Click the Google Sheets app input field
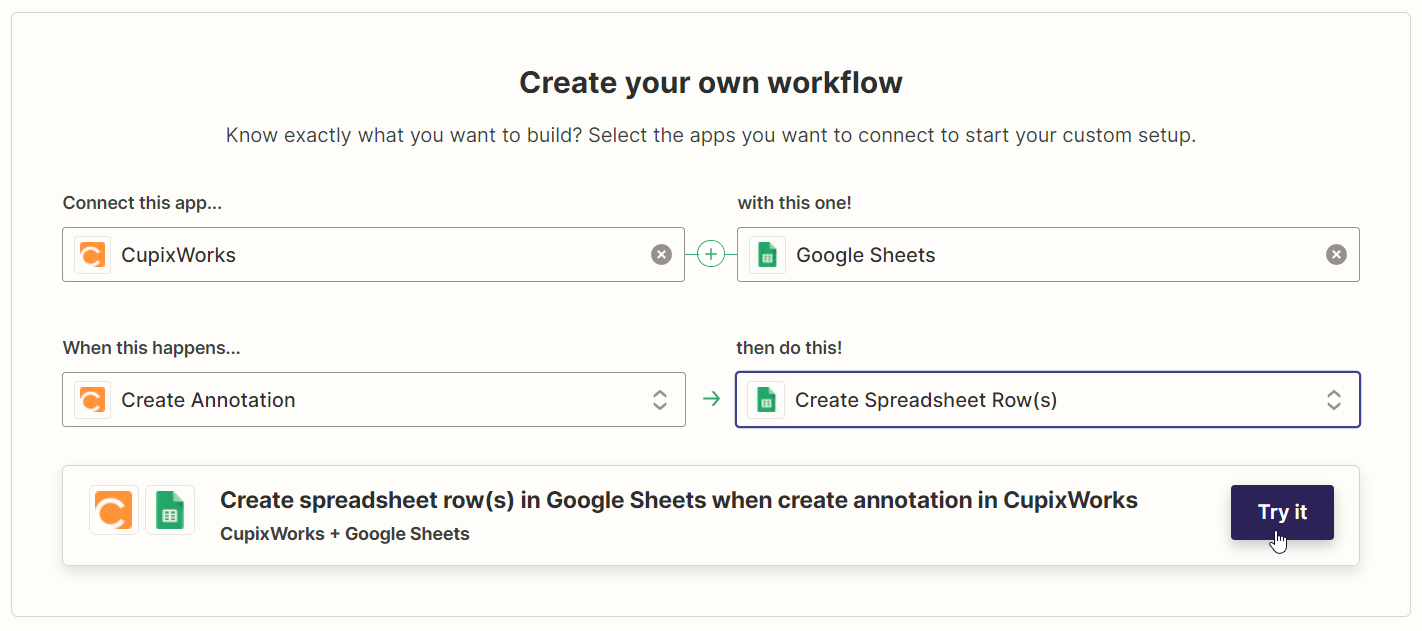The width and height of the screenshot is (1422, 631). 1048,255
